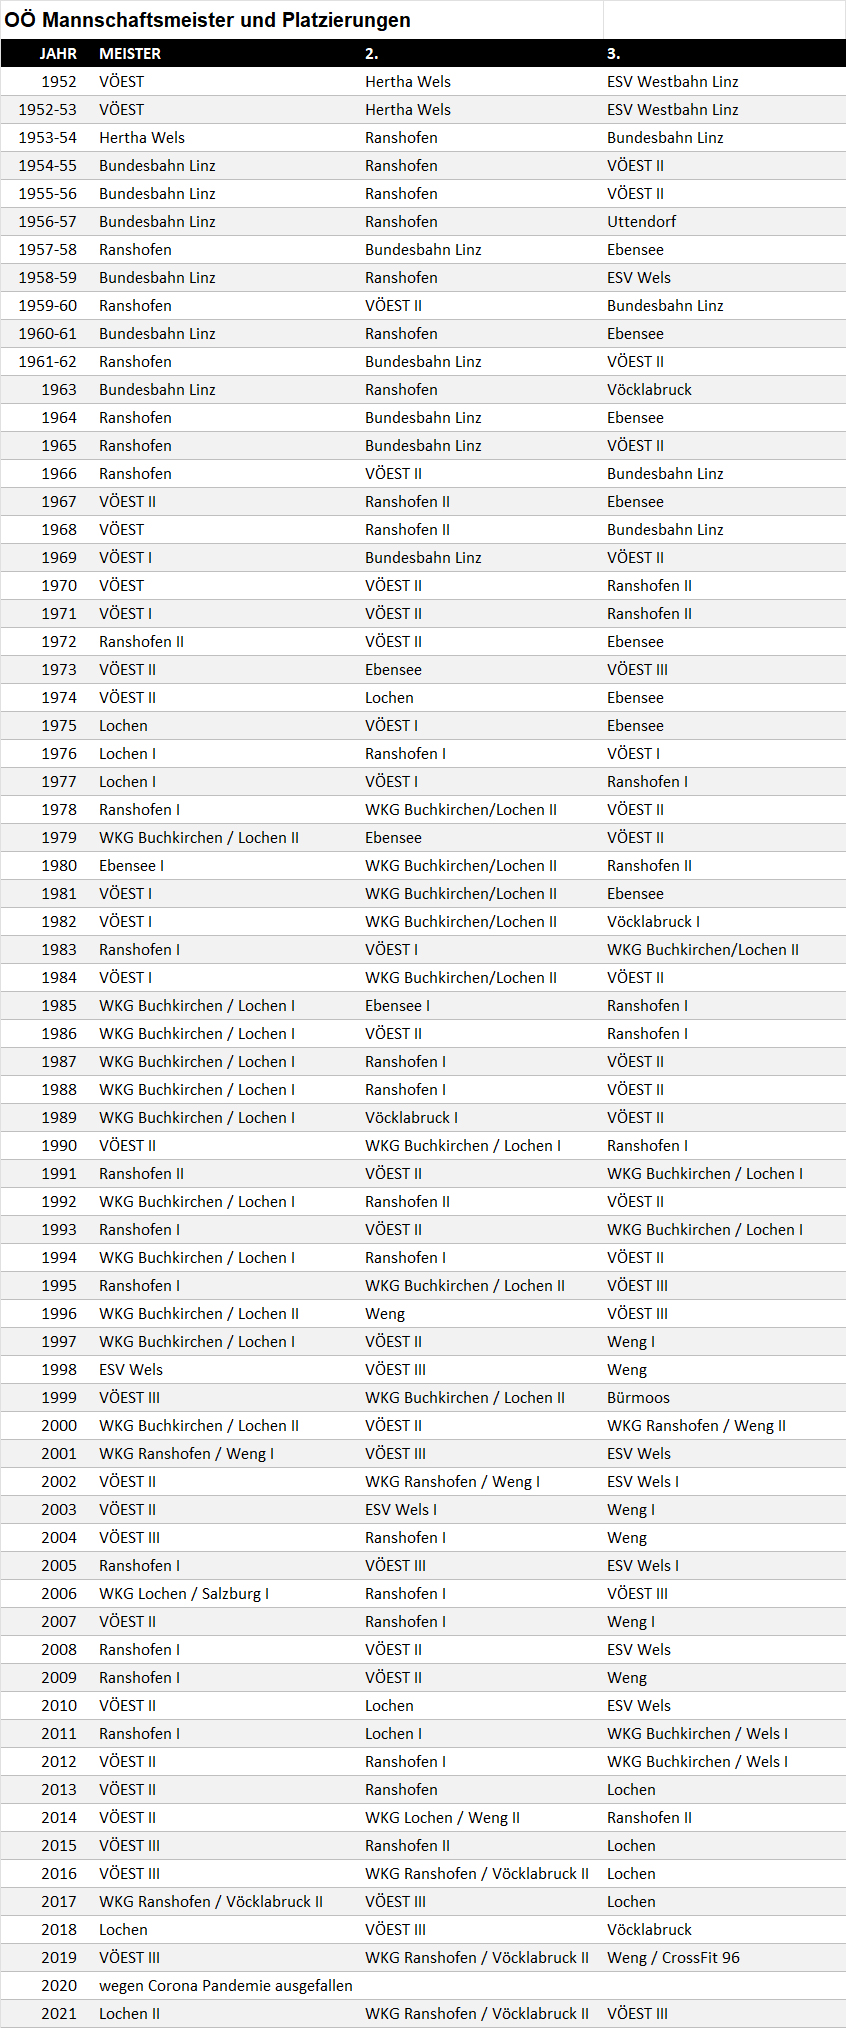This screenshot has height=2028, width=846.
Task: Click third place 'Weng / CrossFit 96'
Action: tap(673, 1958)
